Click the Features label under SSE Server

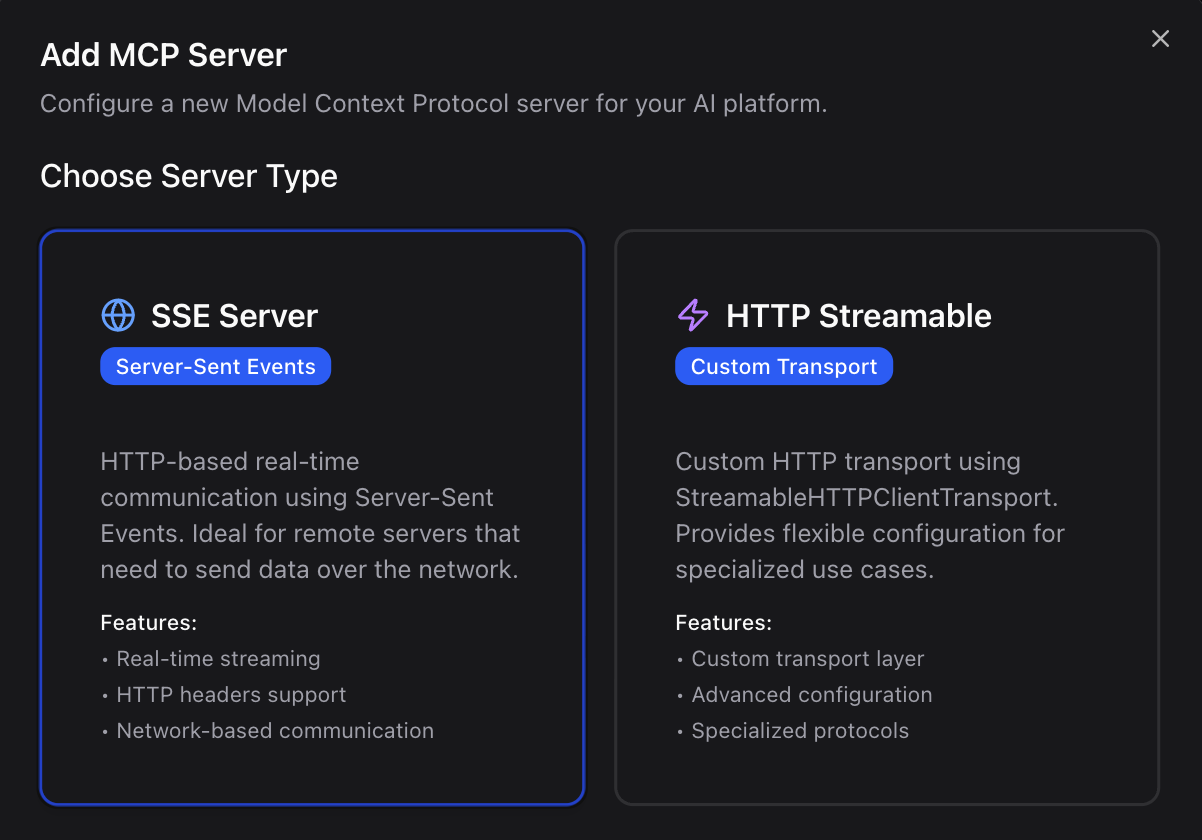pyautogui.click(x=148, y=622)
